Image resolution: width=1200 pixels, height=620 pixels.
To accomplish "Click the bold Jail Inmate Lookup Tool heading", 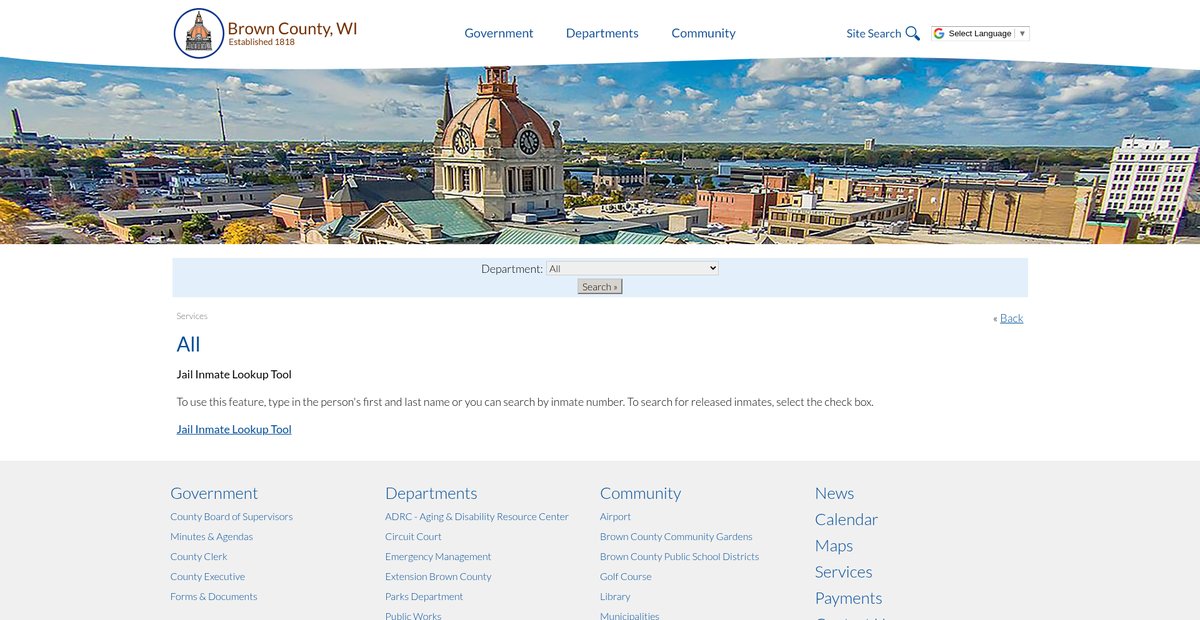I will (234, 375).
